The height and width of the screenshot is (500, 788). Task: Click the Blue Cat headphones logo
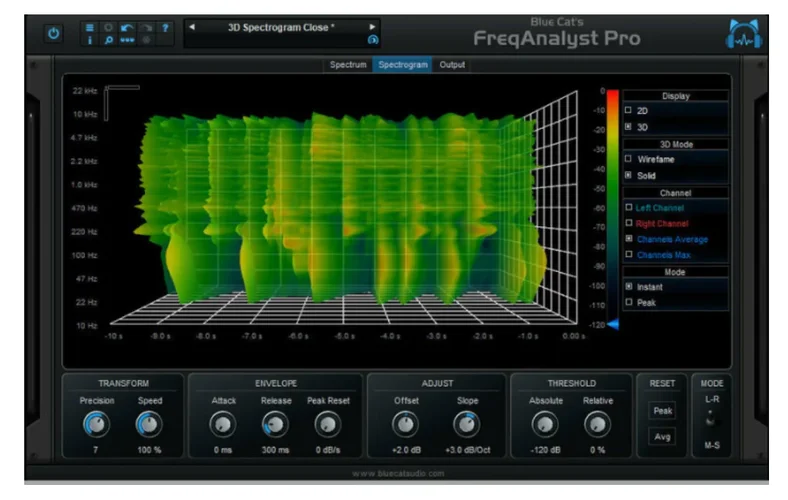point(742,34)
